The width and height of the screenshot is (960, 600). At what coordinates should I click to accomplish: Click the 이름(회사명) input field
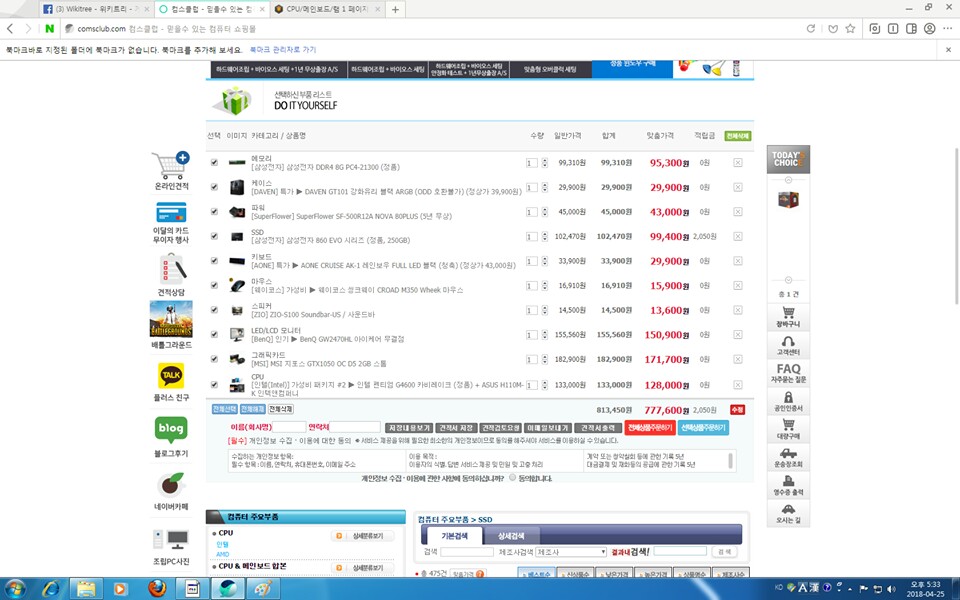(x=289, y=427)
